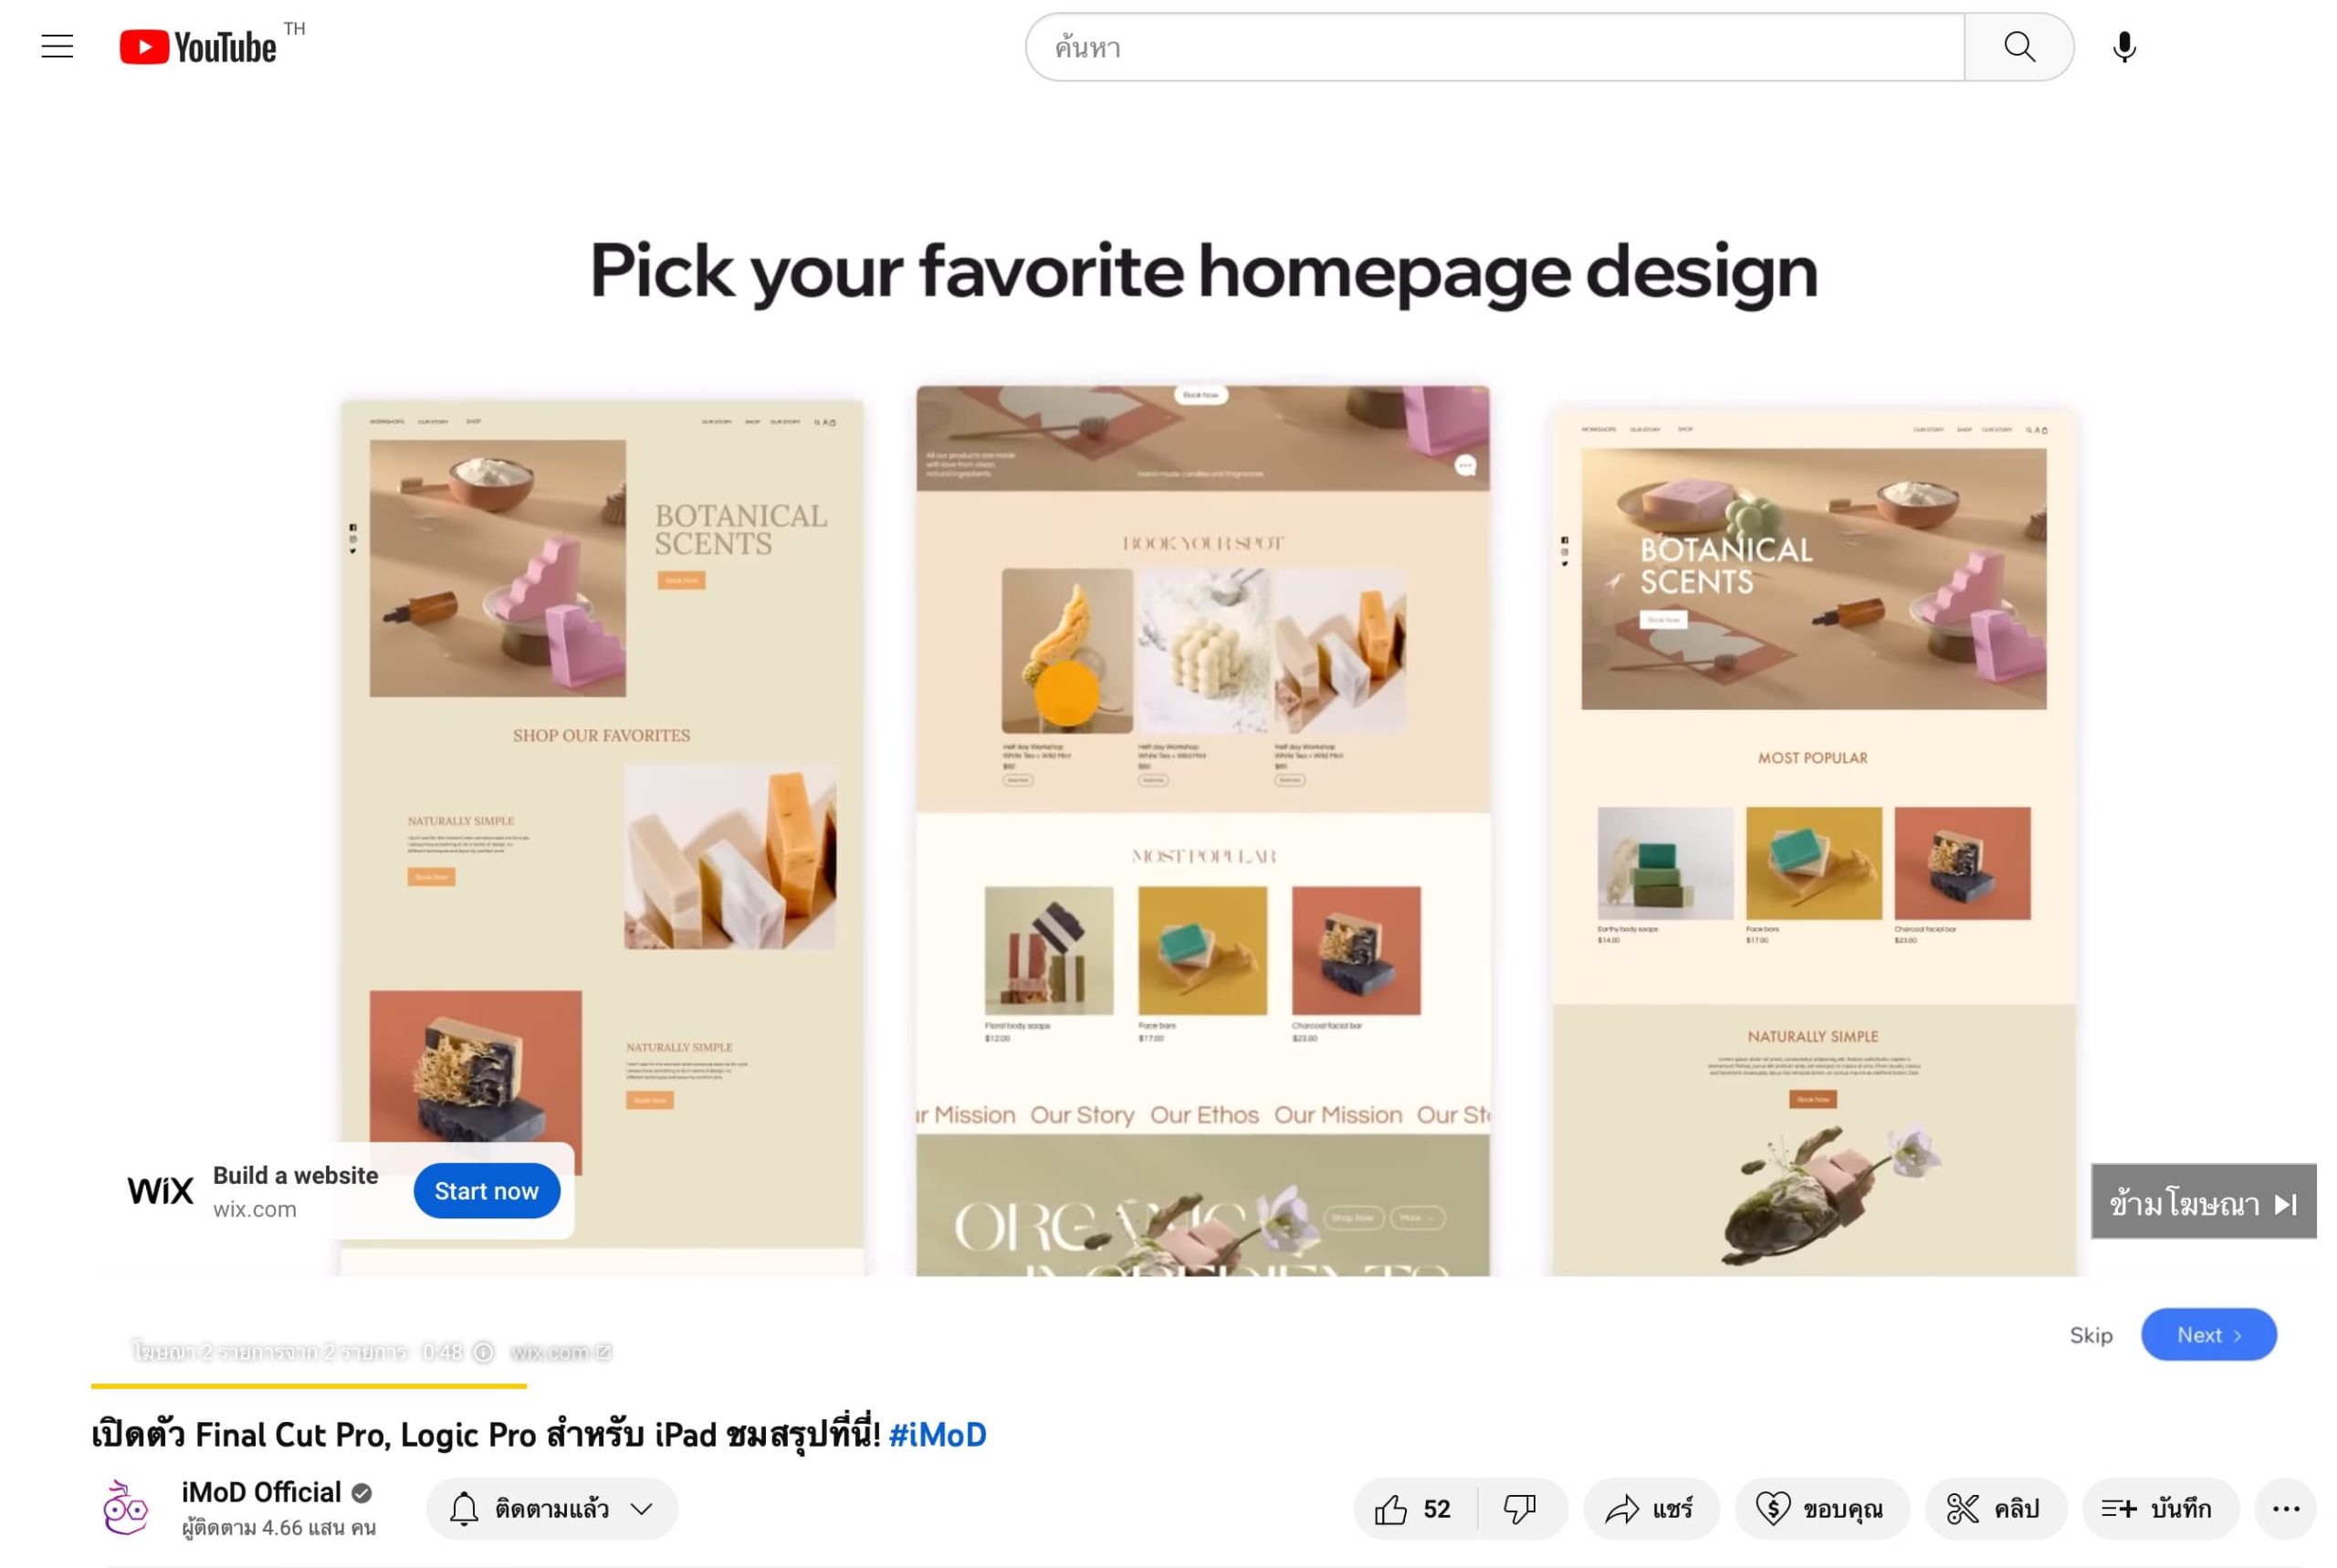Open ad info circle icon
The width and height of the screenshot is (2337, 1568).
pos(483,1352)
